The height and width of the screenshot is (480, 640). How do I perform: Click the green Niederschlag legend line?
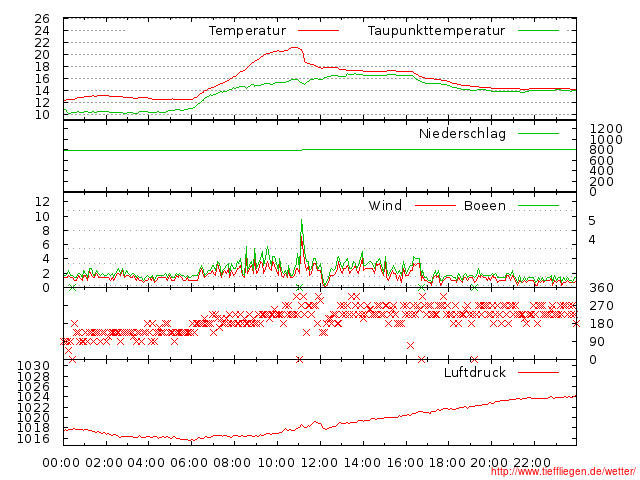click(538, 133)
